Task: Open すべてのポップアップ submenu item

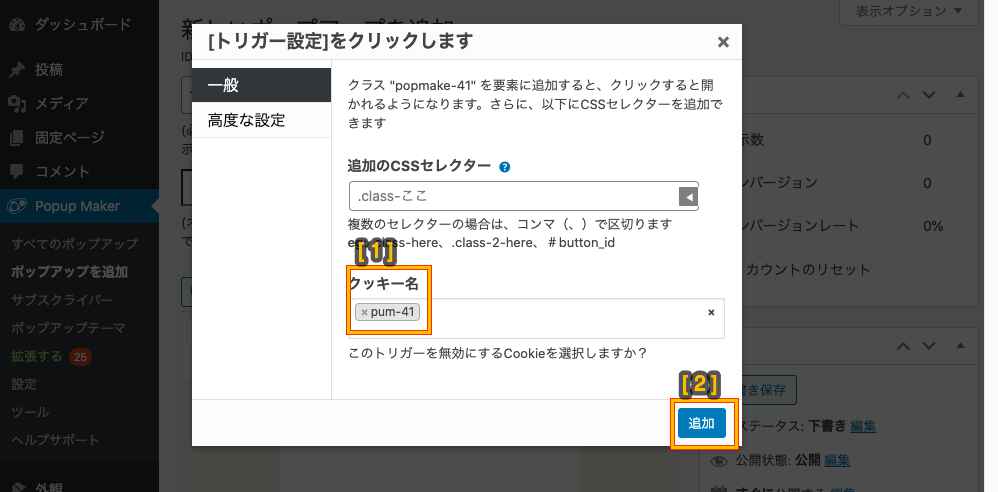Action: pyautogui.click(x=74, y=244)
